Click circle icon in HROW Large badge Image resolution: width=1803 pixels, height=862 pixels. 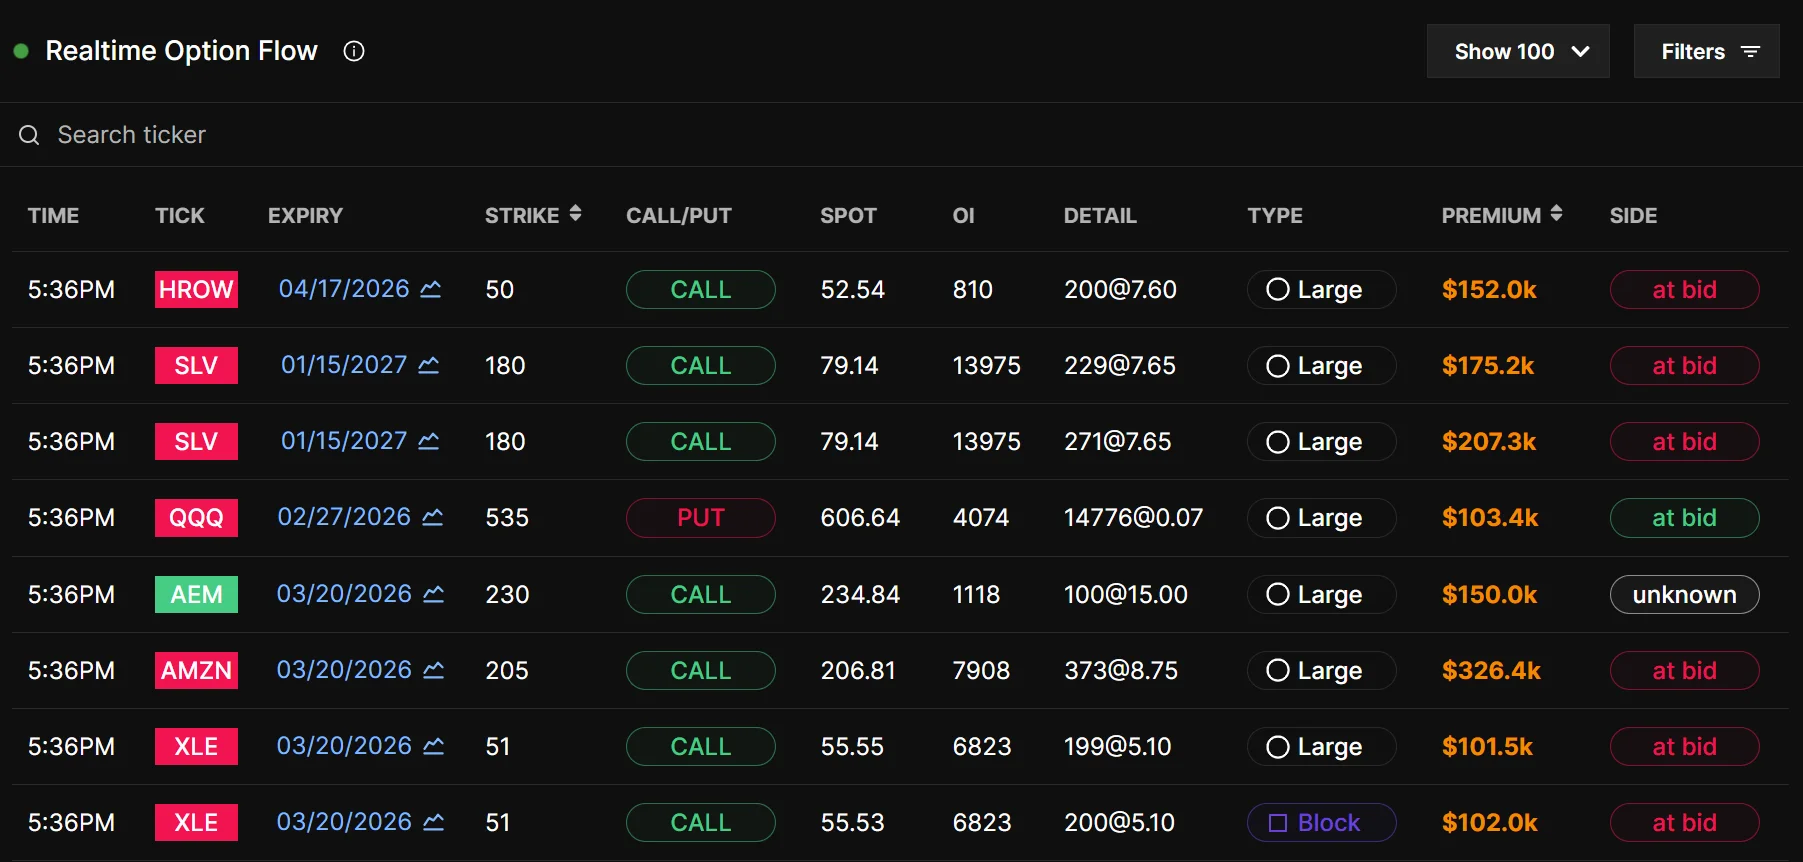click(x=1278, y=289)
